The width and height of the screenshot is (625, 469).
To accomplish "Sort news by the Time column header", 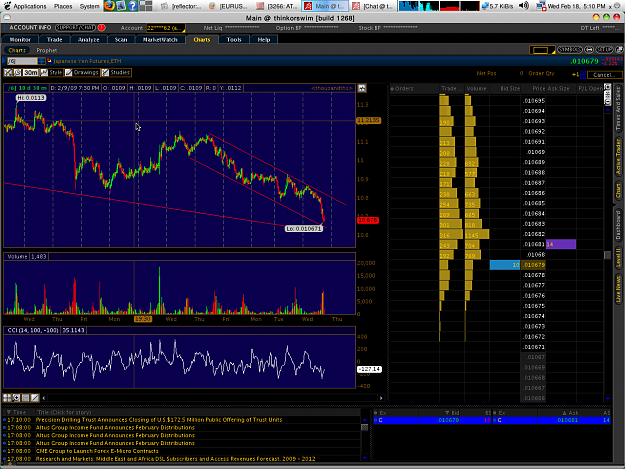I will pyautogui.click(x=19, y=412).
